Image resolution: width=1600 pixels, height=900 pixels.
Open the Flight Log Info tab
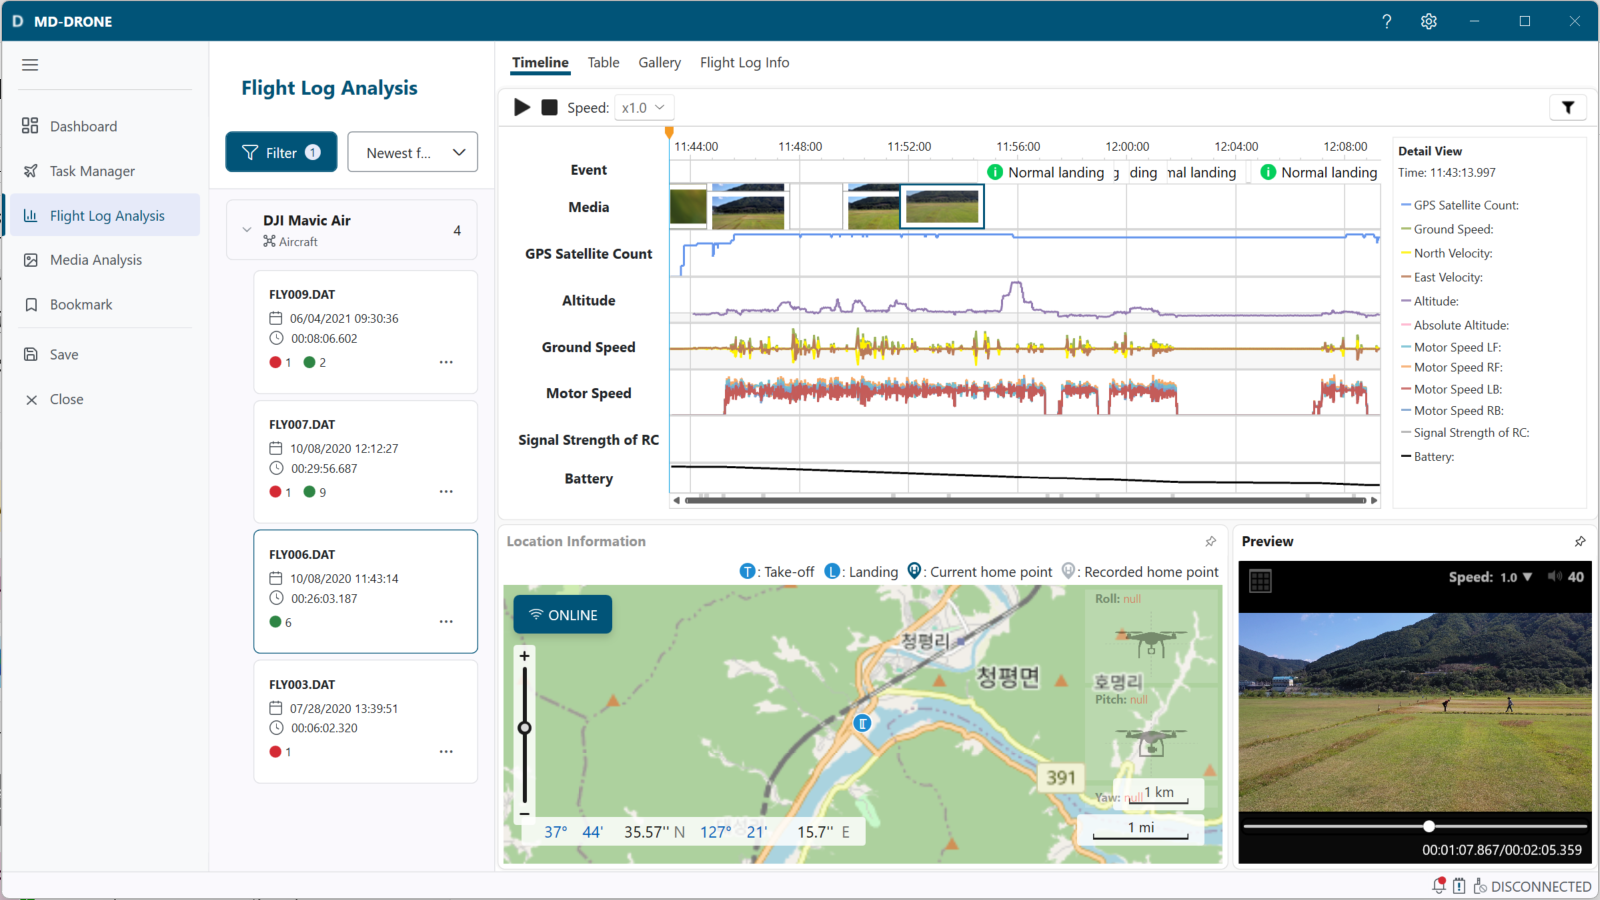tap(744, 62)
